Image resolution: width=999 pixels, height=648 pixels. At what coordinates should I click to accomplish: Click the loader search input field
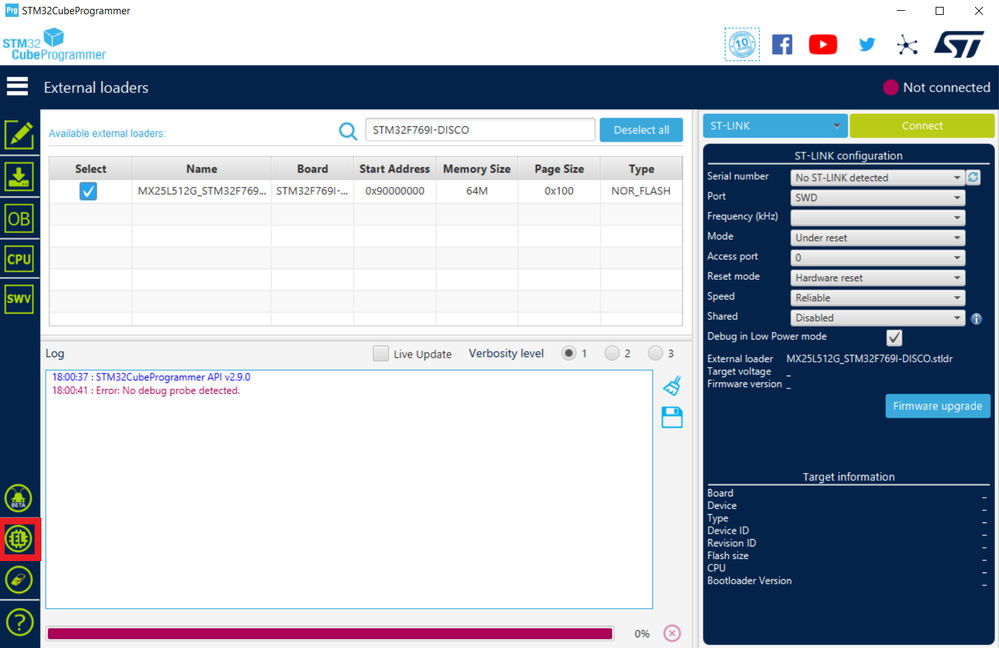[x=480, y=130]
